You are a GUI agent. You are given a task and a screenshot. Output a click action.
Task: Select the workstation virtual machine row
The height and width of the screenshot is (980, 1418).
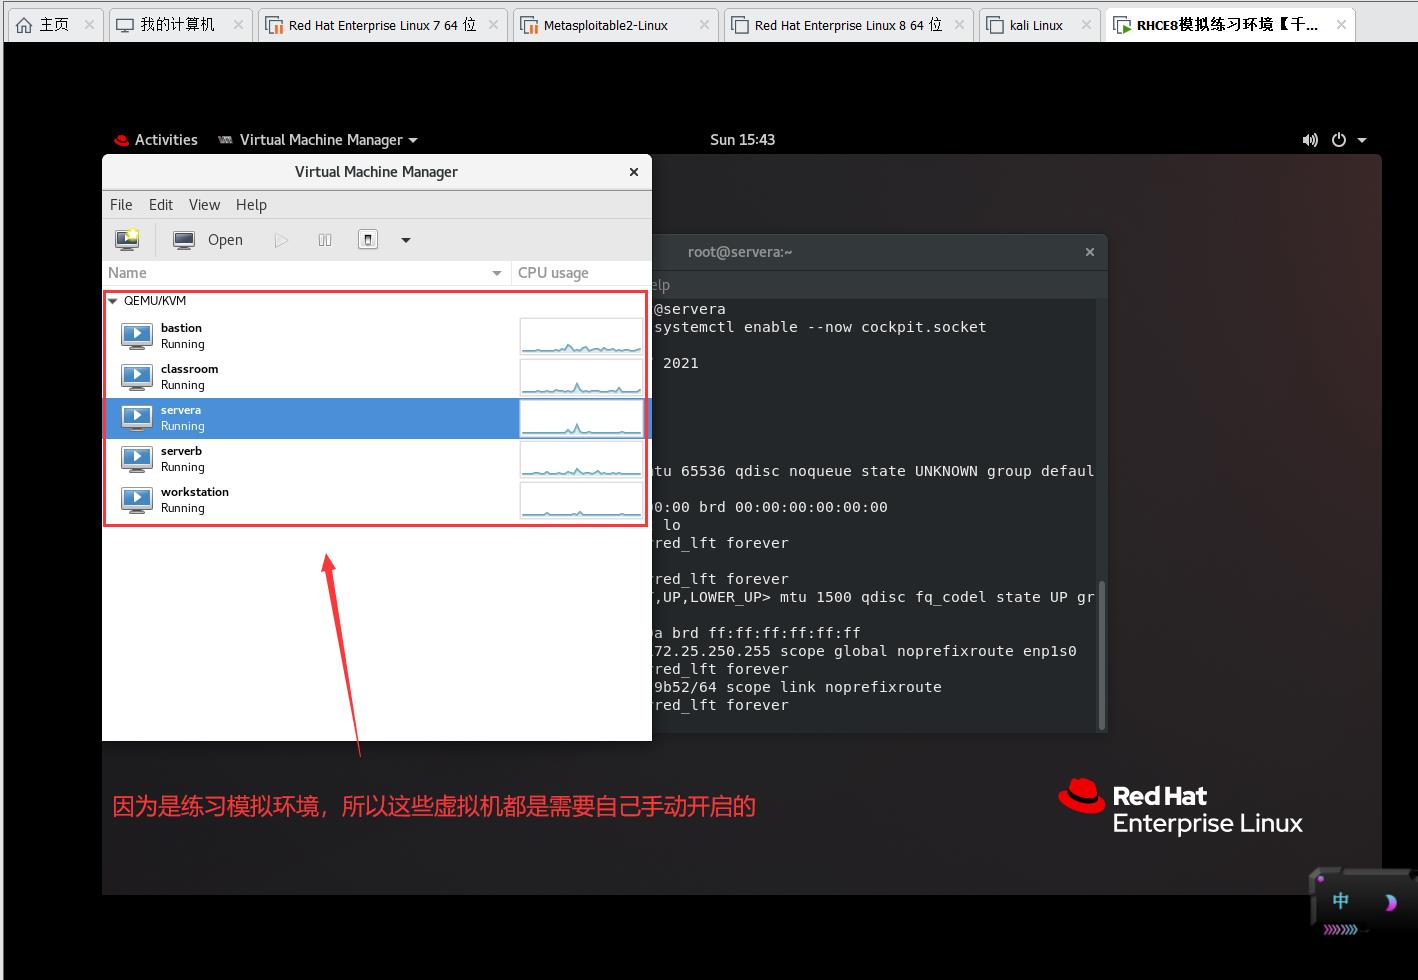click(x=376, y=500)
